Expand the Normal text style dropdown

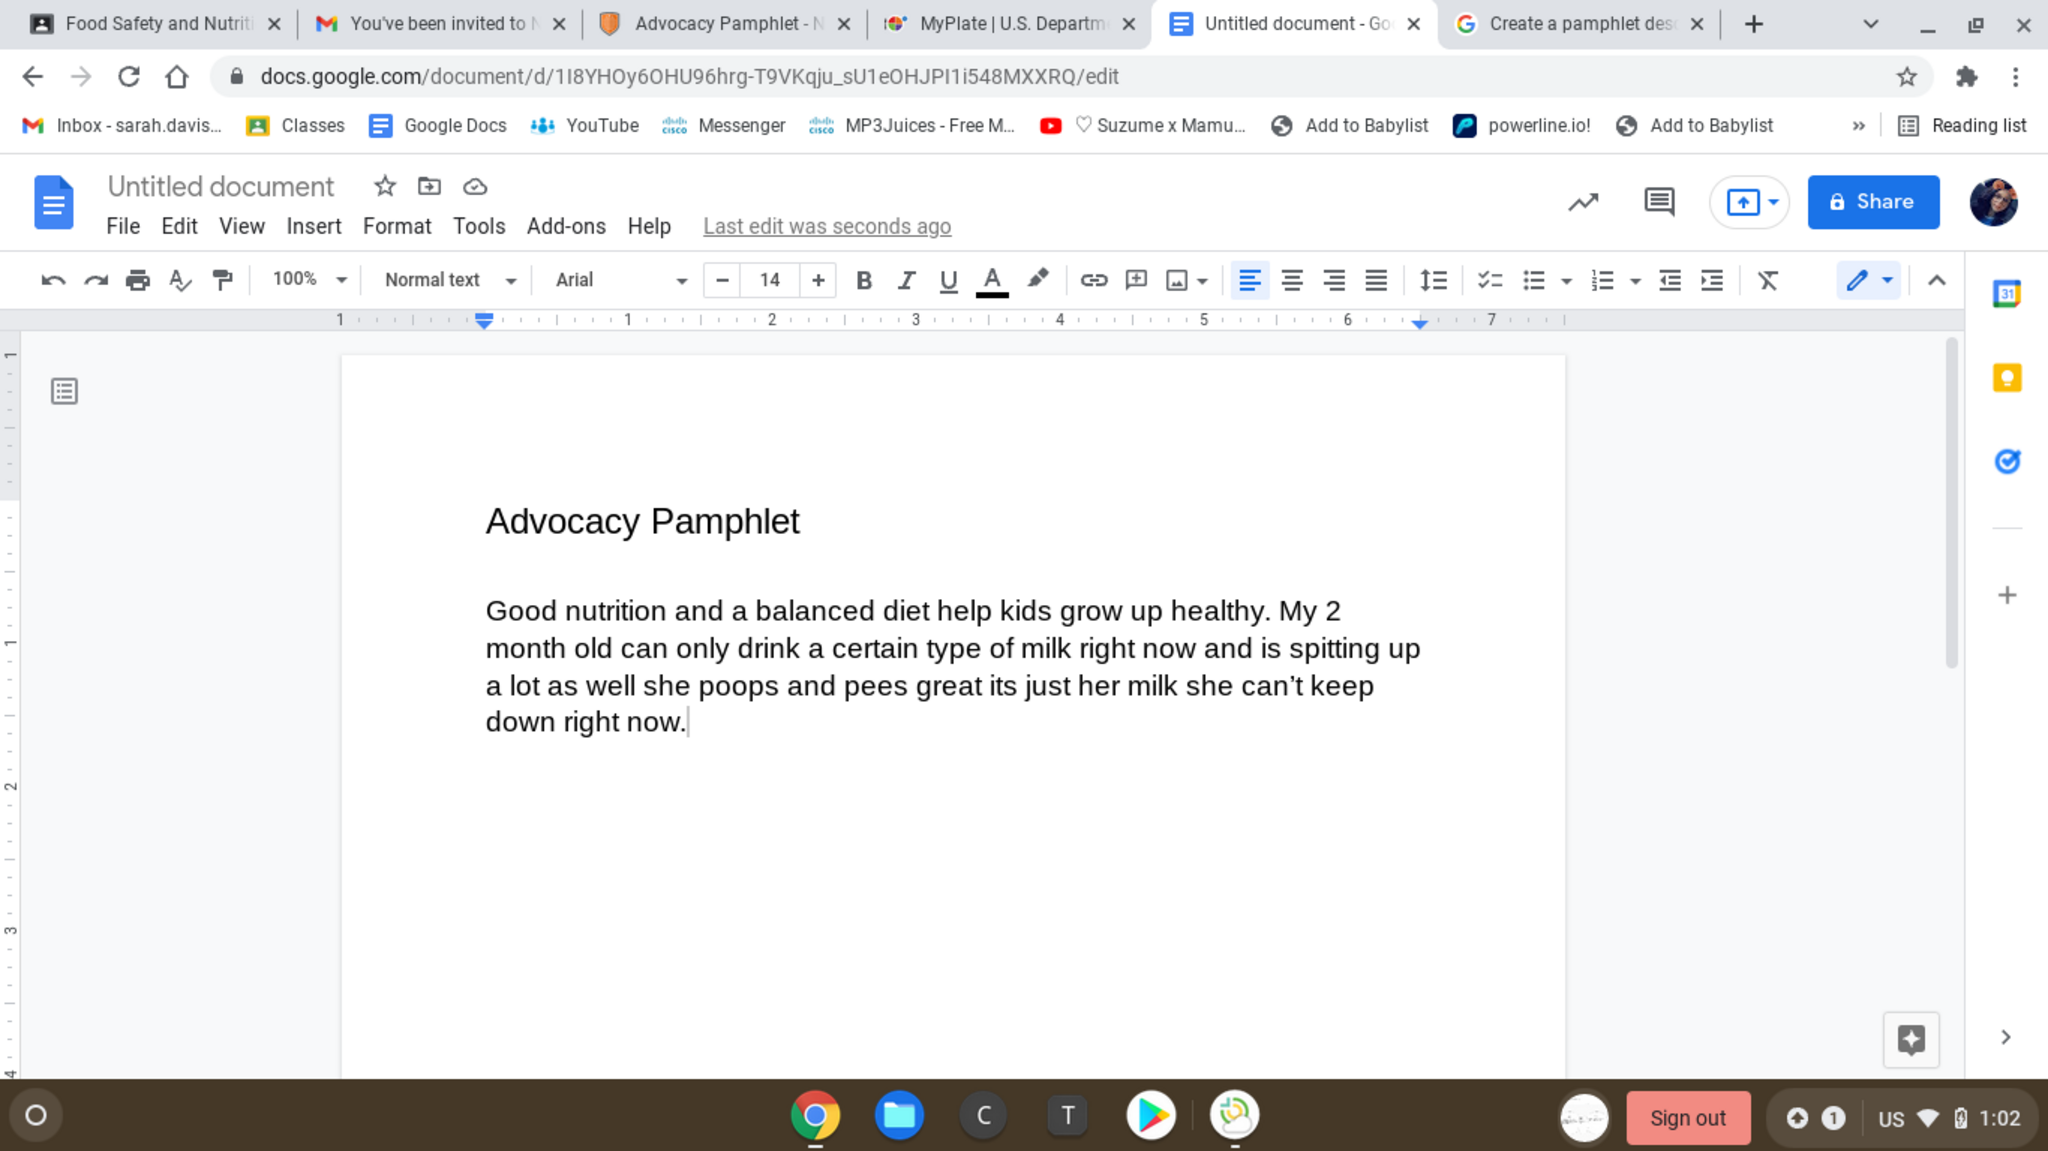[449, 281]
